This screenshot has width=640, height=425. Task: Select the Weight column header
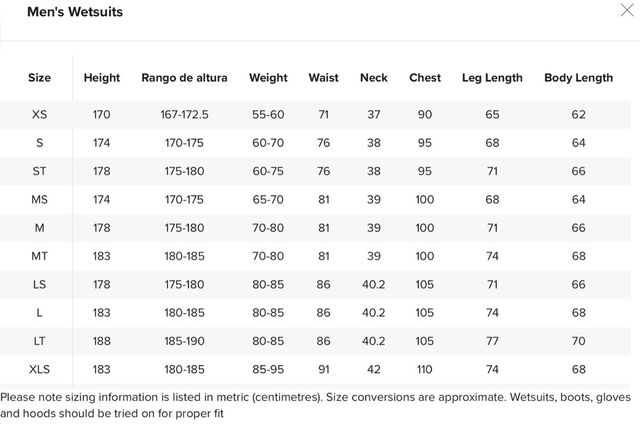[x=268, y=78]
